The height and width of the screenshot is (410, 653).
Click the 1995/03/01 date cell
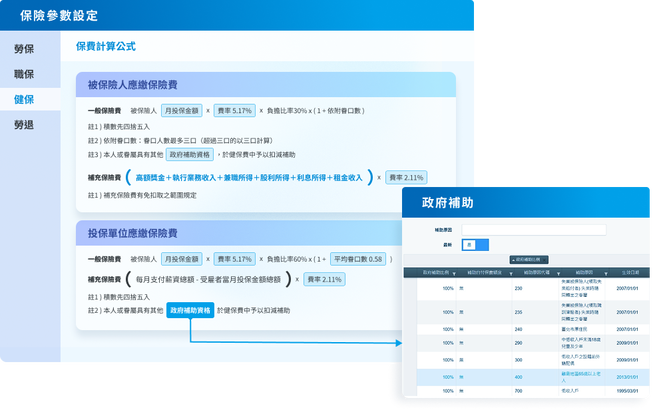coord(627,391)
